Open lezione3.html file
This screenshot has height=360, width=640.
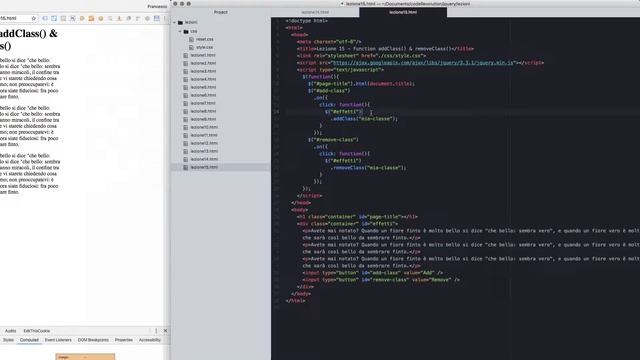(x=203, y=71)
